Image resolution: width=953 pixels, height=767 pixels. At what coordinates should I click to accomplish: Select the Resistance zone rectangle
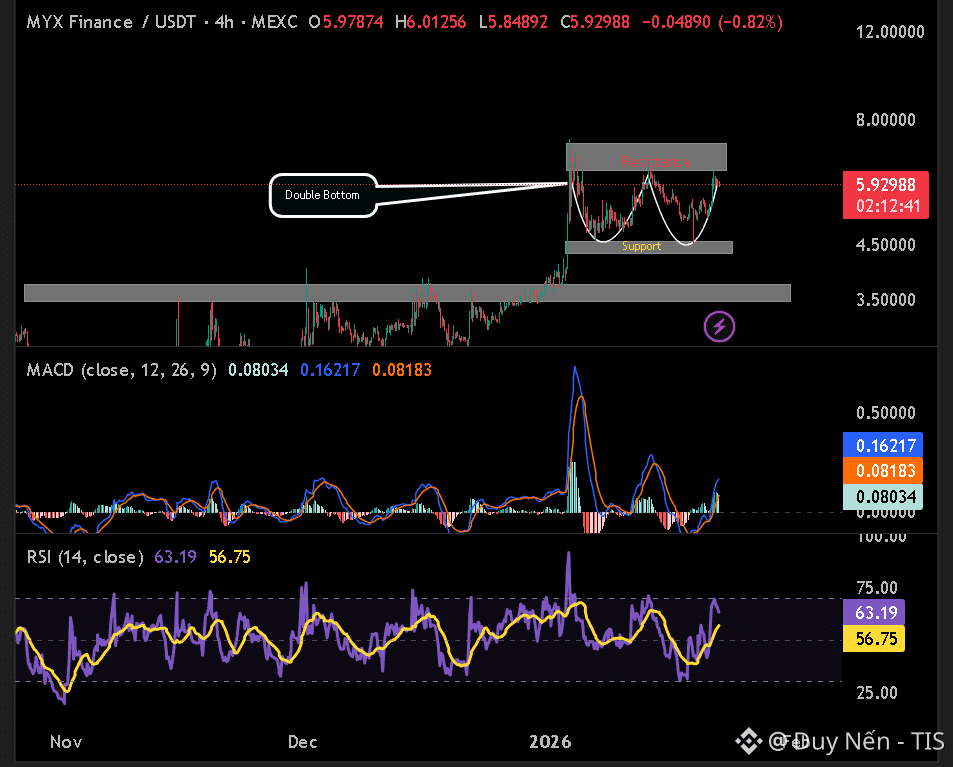tap(646, 157)
